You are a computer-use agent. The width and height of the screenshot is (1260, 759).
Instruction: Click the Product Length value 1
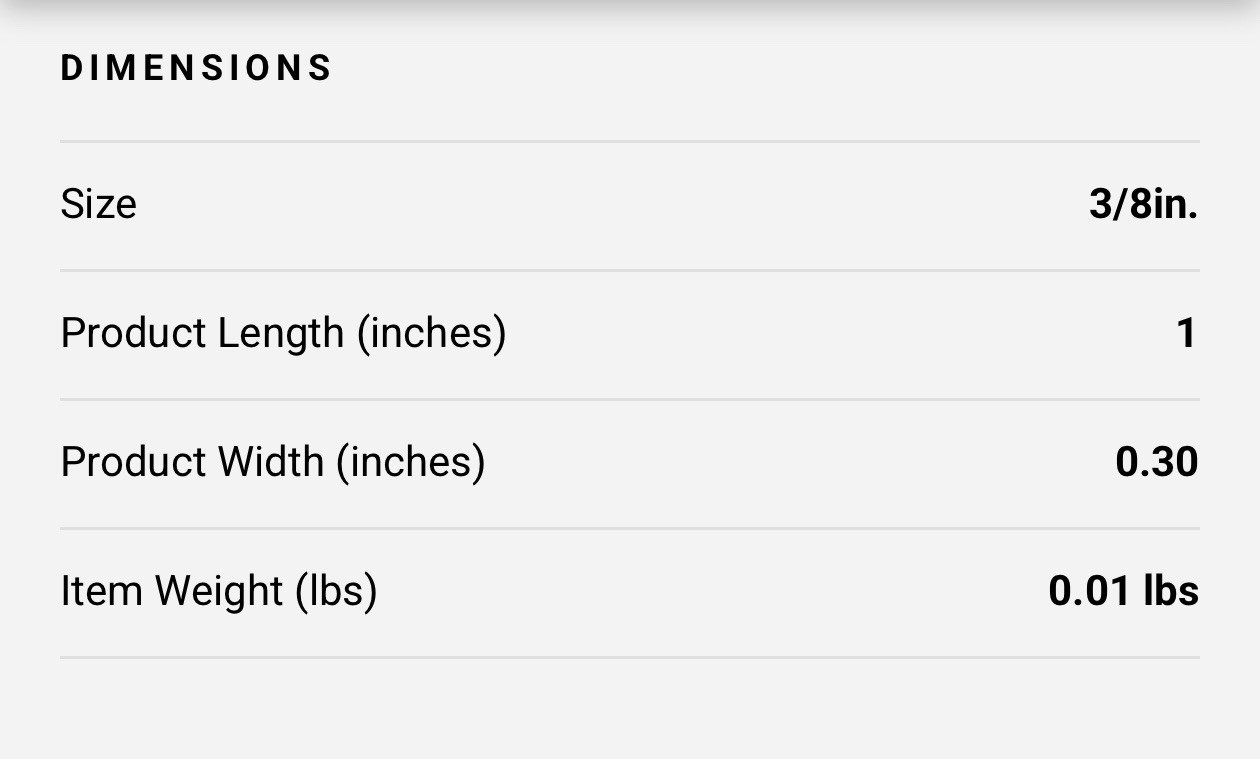(1186, 333)
